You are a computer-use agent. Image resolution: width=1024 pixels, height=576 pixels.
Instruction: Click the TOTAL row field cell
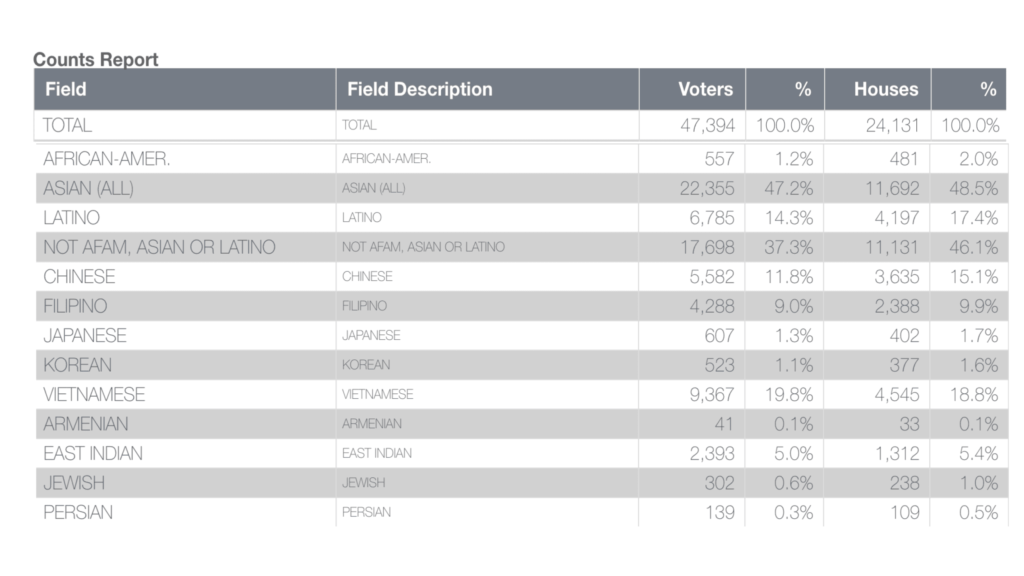coord(185,125)
